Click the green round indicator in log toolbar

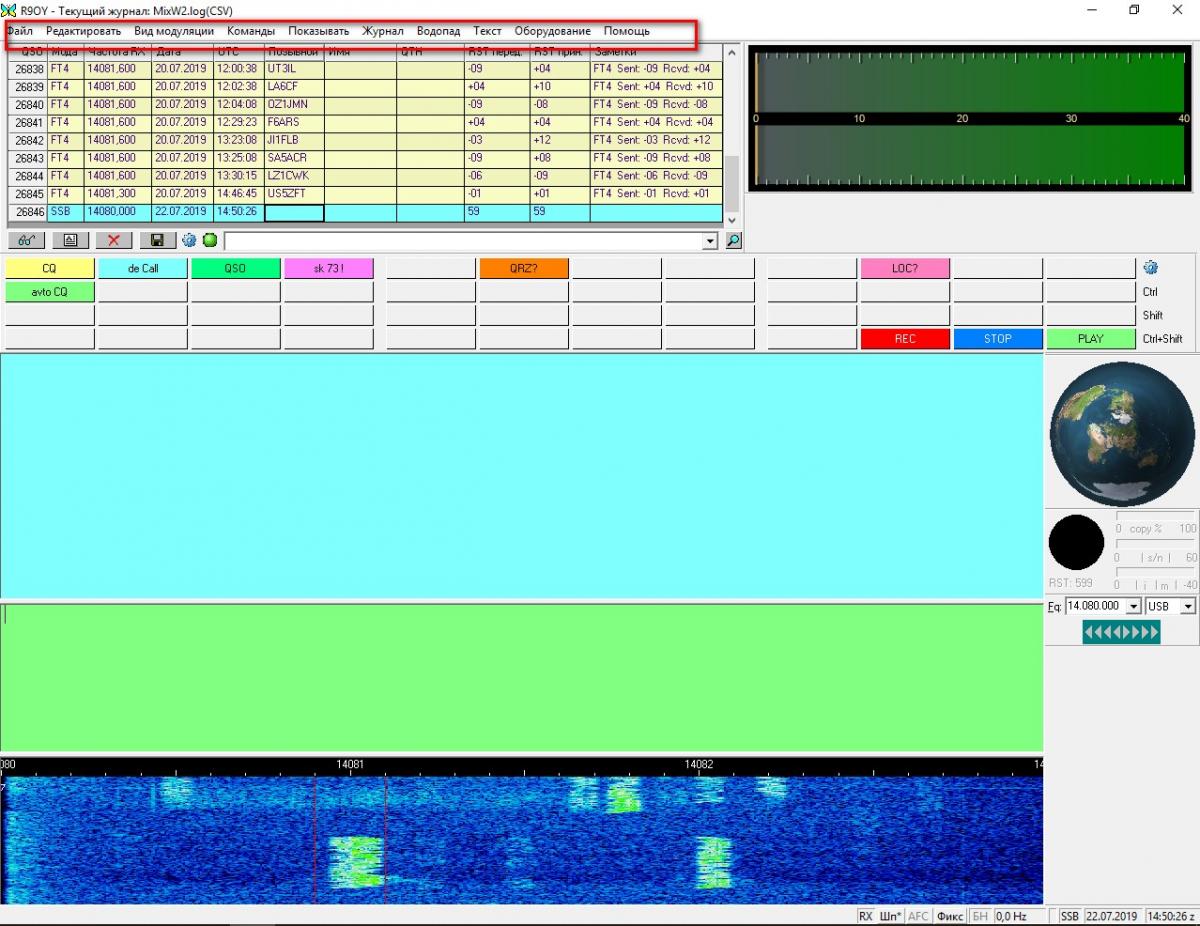[210, 241]
